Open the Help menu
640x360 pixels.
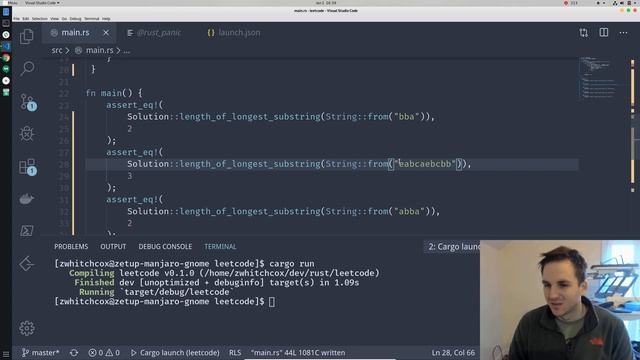click(106, 19)
